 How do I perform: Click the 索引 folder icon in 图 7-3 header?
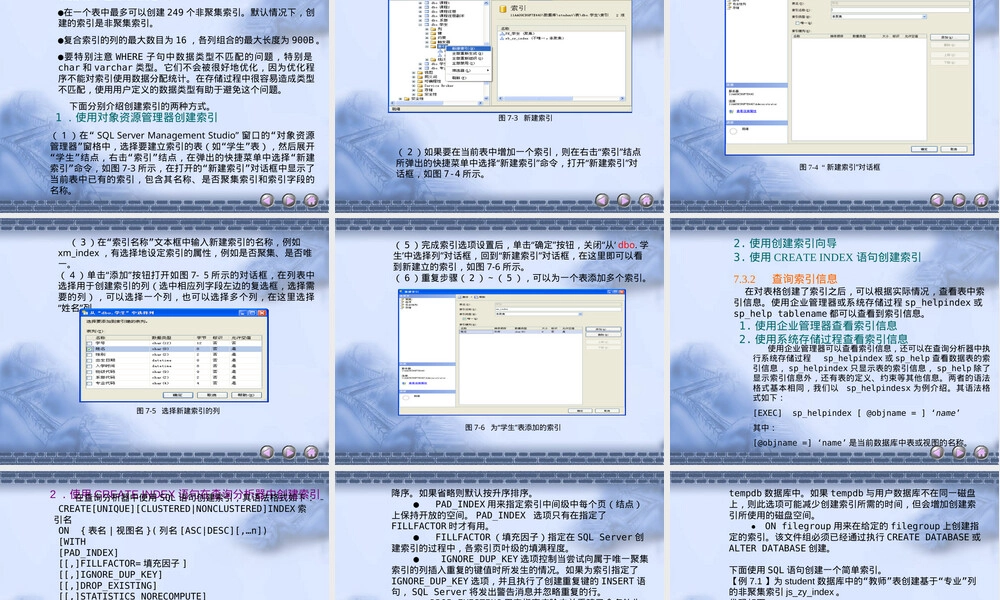click(x=503, y=9)
